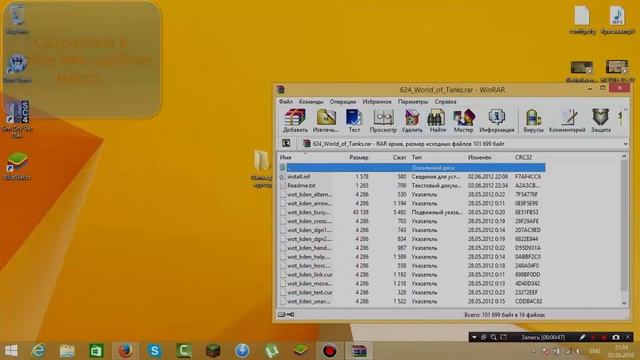Click the Удалить (Delete) toolbar icon
The width and height of the screenshot is (640, 360).
[x=412, y=121]
